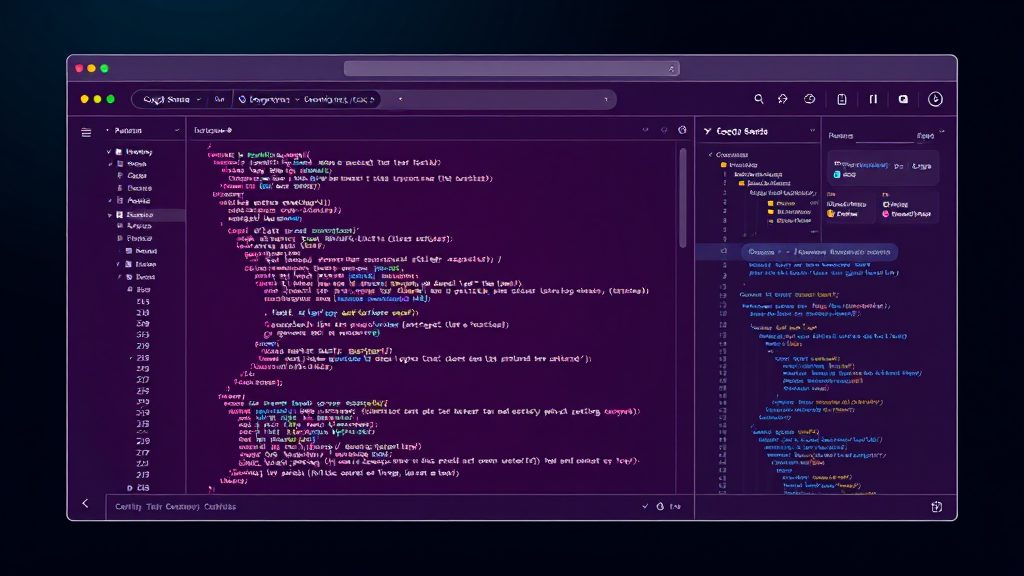
Task: Click the shield icon in the toolbar breadcrumb pill
Action: (242, 99)
